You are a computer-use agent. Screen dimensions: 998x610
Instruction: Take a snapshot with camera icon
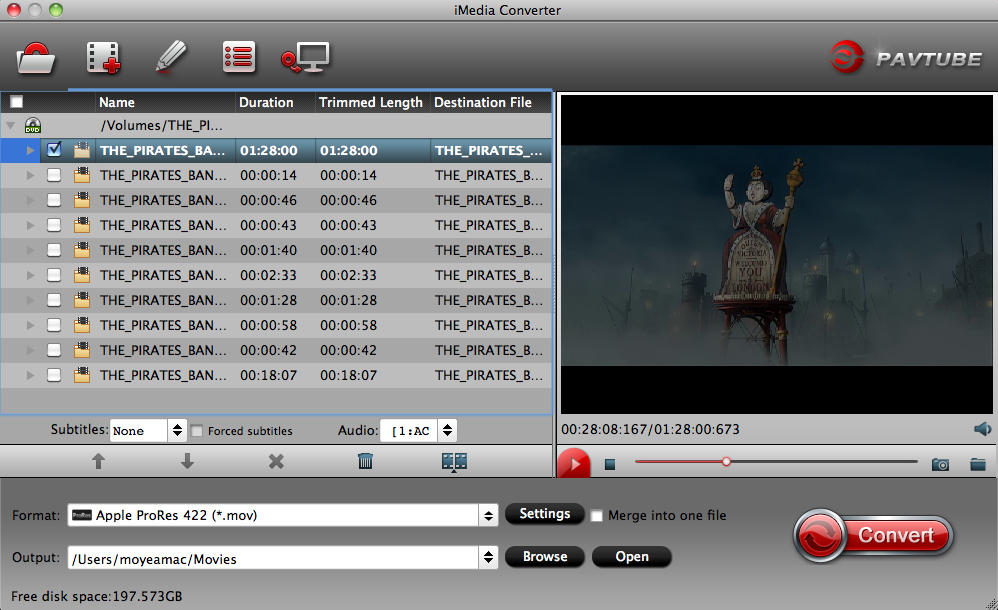[x=940, y=464]
